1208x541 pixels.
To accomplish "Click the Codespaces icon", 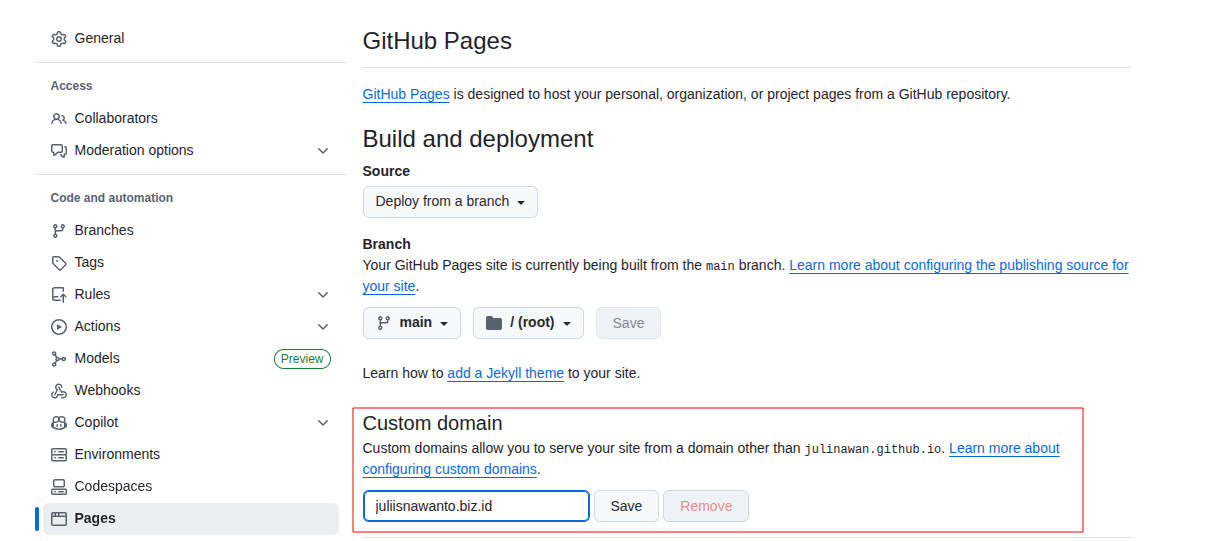I will [58, 486].
